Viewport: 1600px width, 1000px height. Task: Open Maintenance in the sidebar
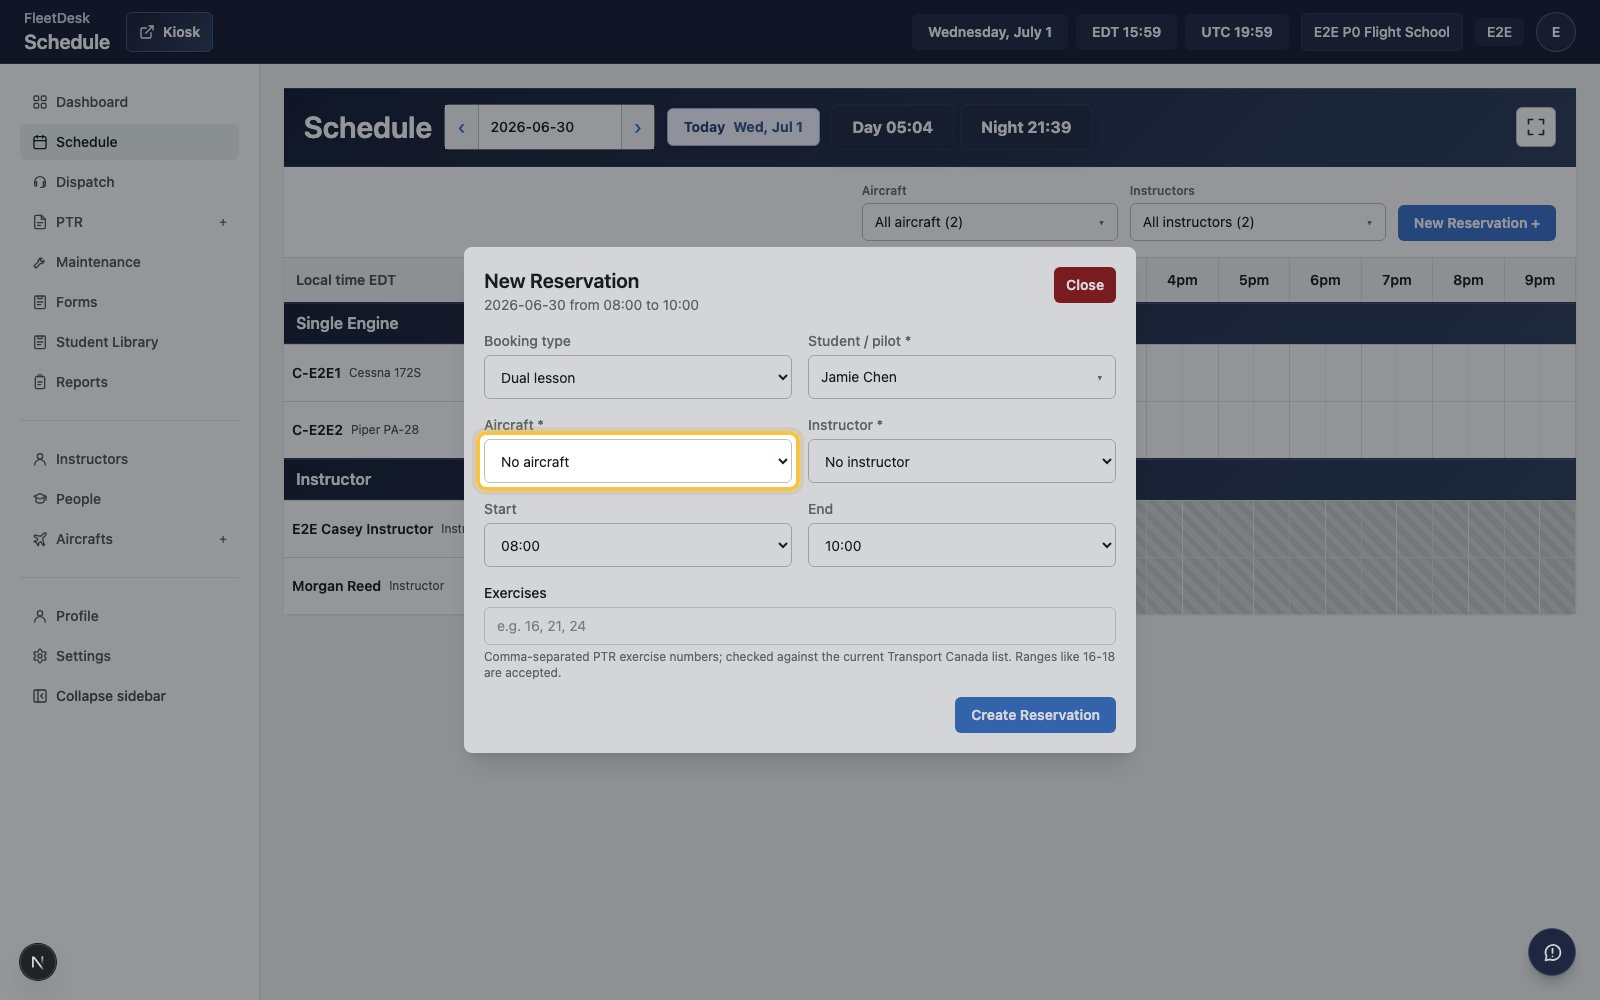coord(129,262)
